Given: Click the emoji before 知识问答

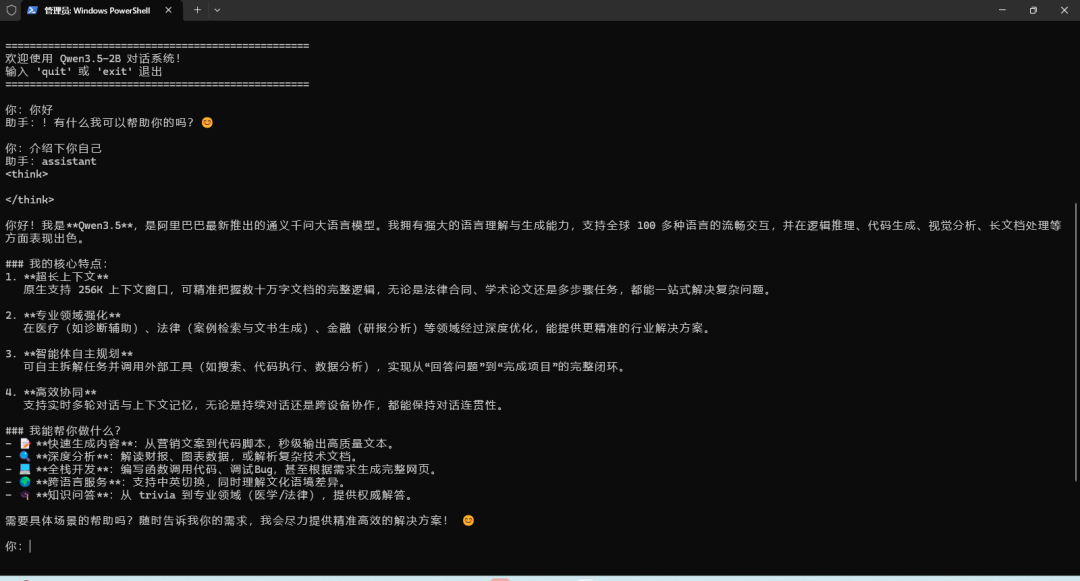Looking at the screenshot, I should pyautogui.click(x=25, y=495).
